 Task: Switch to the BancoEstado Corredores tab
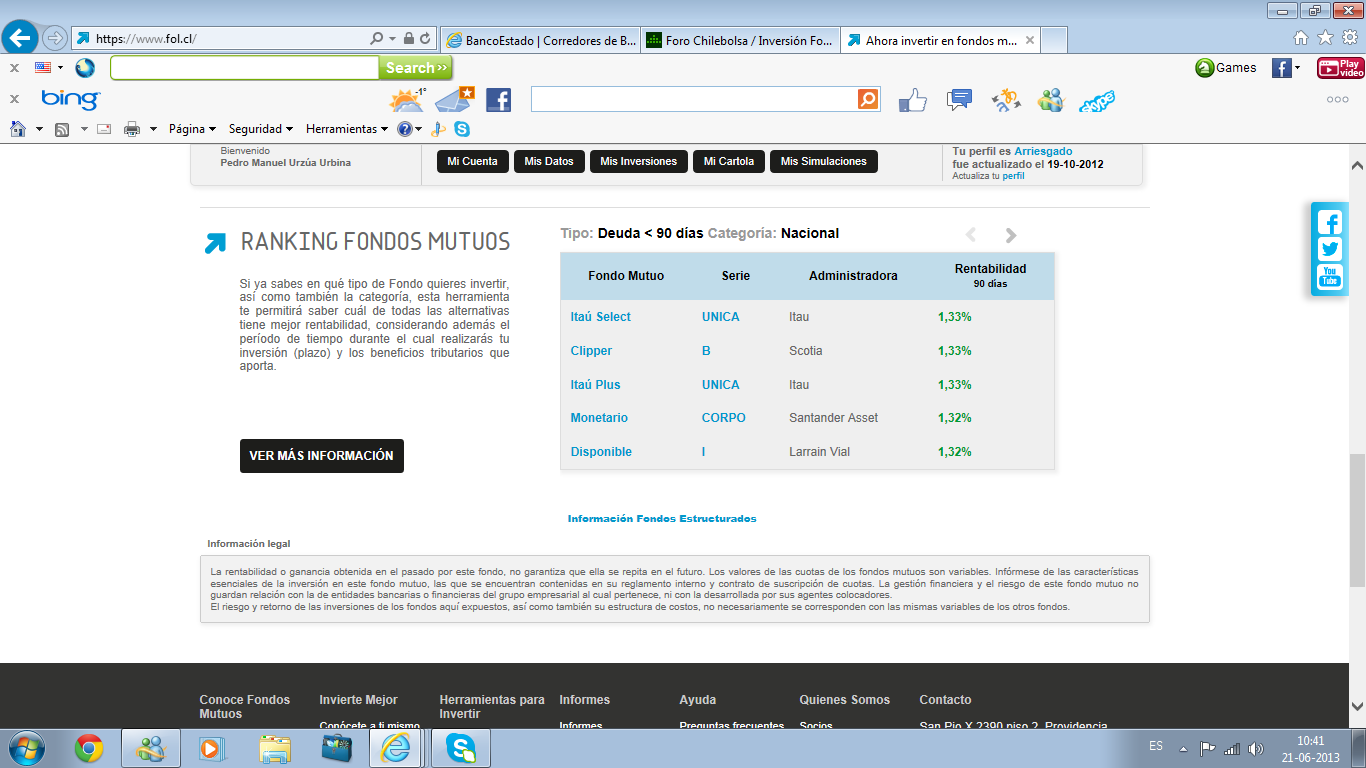pyautogui.click(x=540, y=40)
